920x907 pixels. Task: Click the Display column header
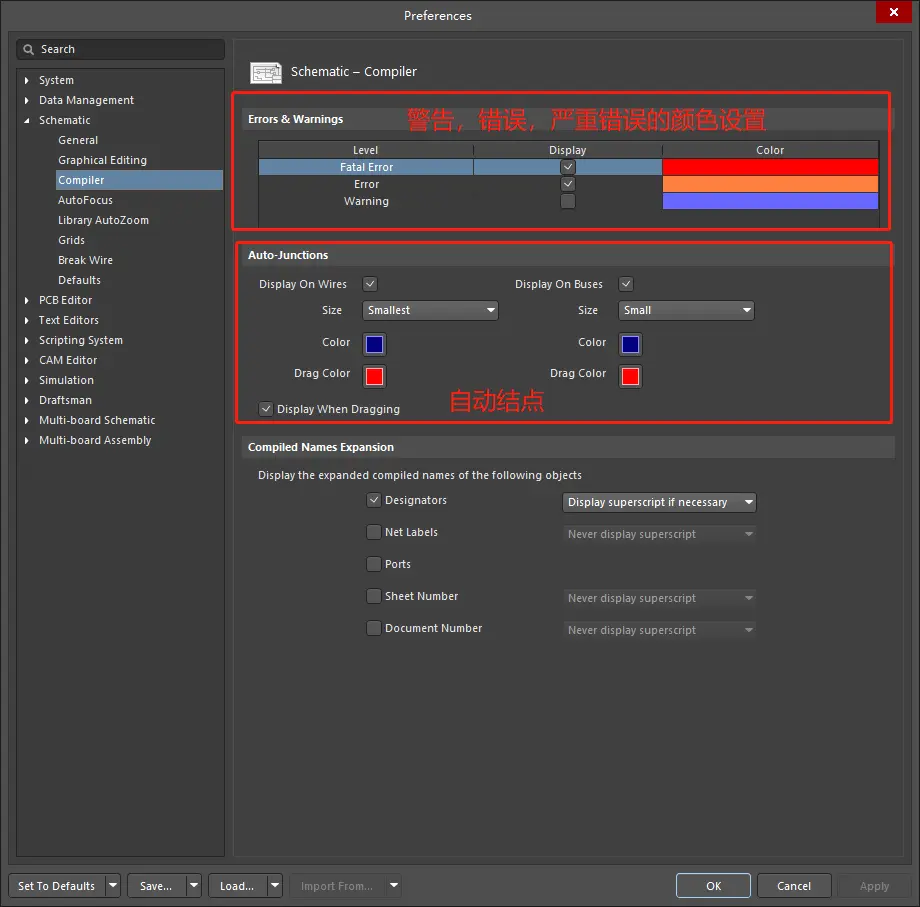(x=567, y=150)
